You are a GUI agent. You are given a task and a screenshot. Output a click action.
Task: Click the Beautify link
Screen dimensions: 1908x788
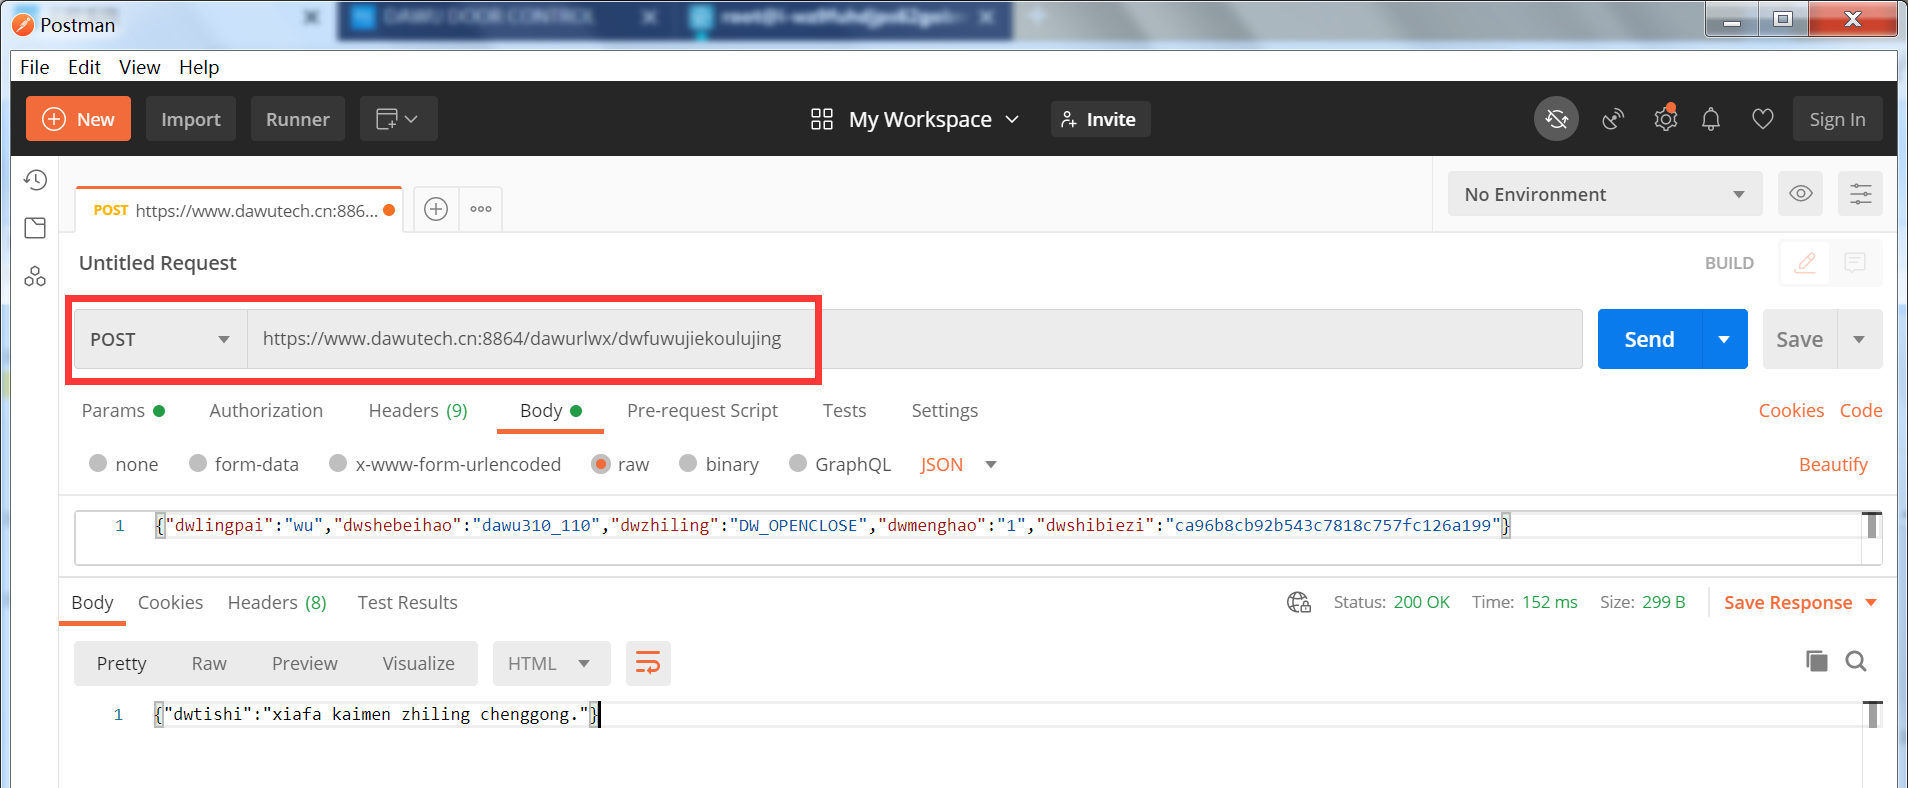click(x=1833, y=464)
